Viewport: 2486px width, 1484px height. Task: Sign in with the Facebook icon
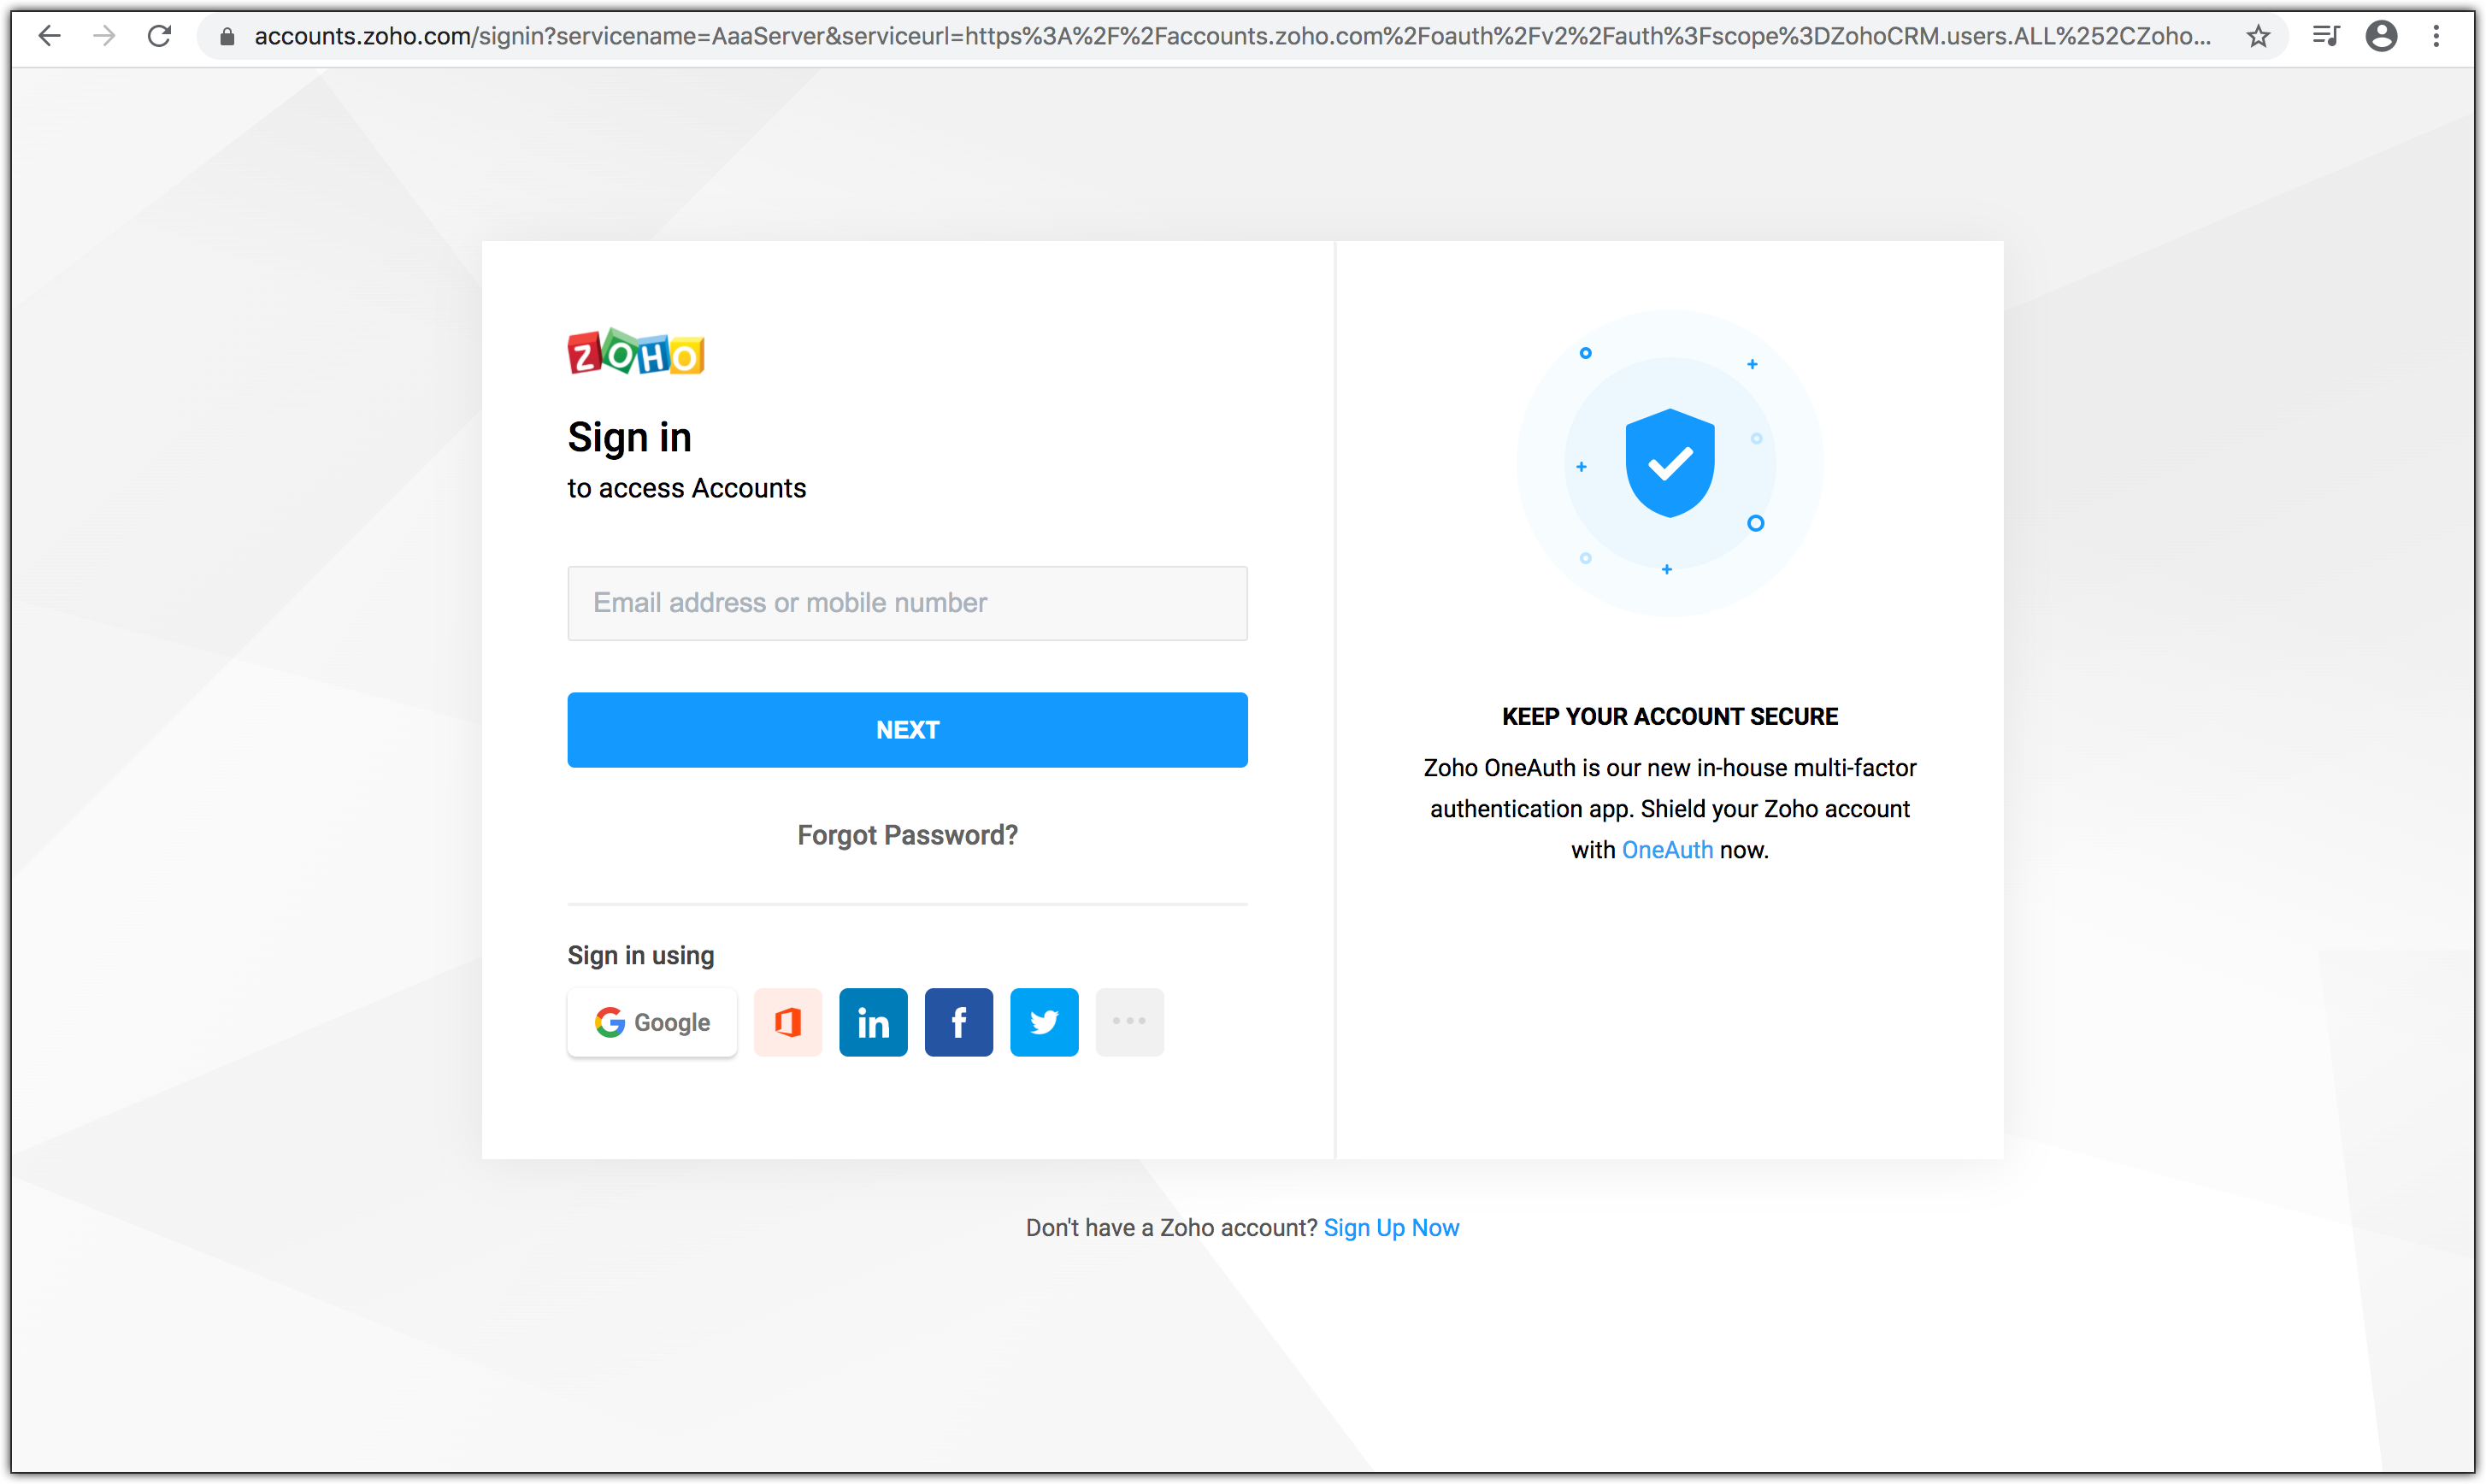958,1022
